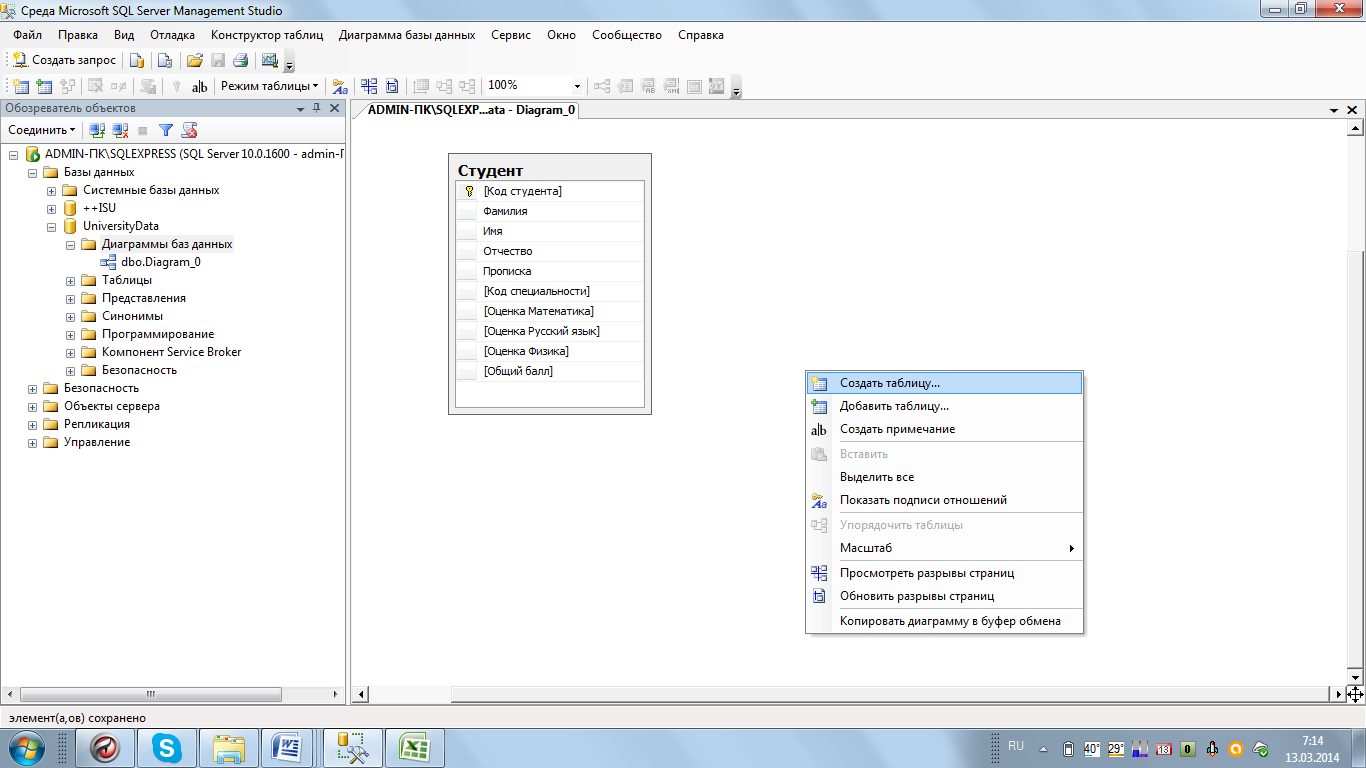Choose Просмотреть разрывы страниц in context menu
The image size is (1366, 768).
tap(944, 573)
